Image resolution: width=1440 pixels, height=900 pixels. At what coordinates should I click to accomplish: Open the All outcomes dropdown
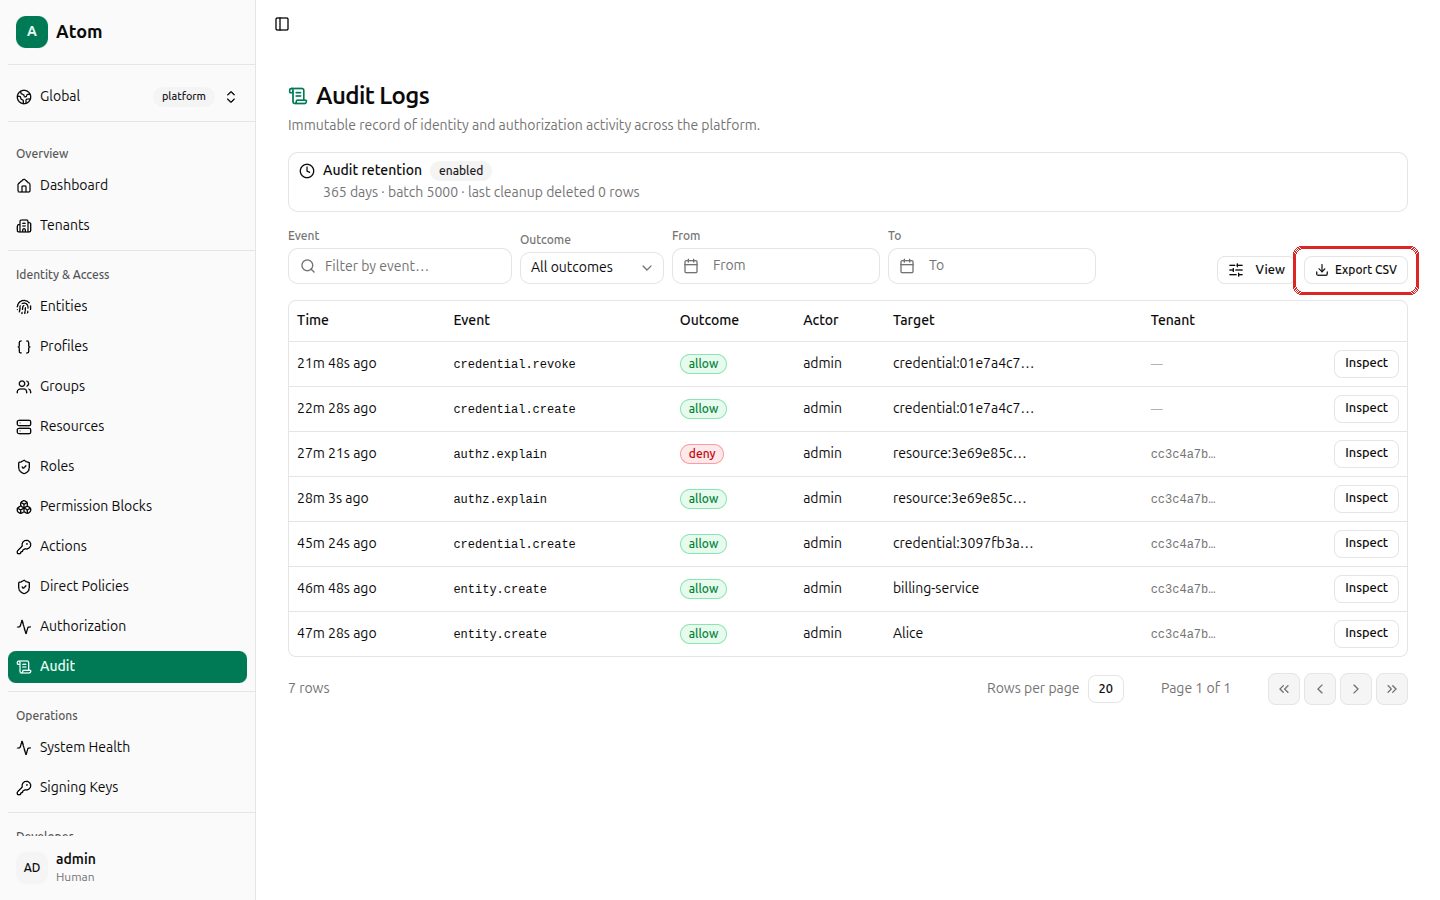(592, 267)
